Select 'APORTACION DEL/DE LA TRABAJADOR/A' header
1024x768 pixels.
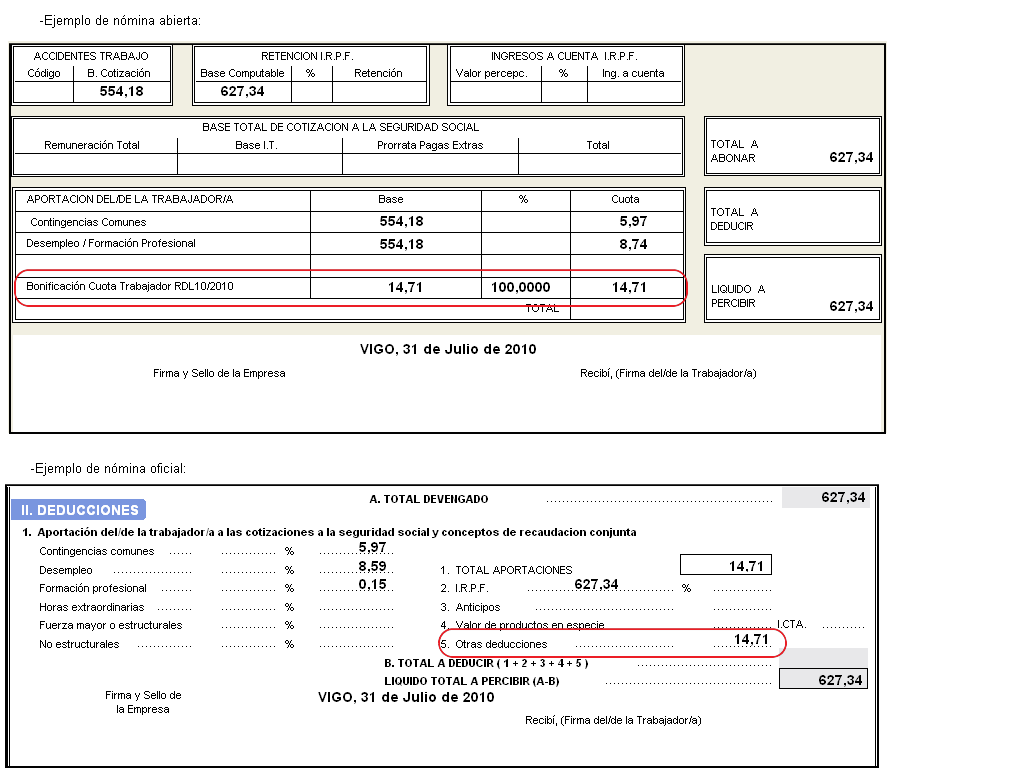(x=129, y=199)
